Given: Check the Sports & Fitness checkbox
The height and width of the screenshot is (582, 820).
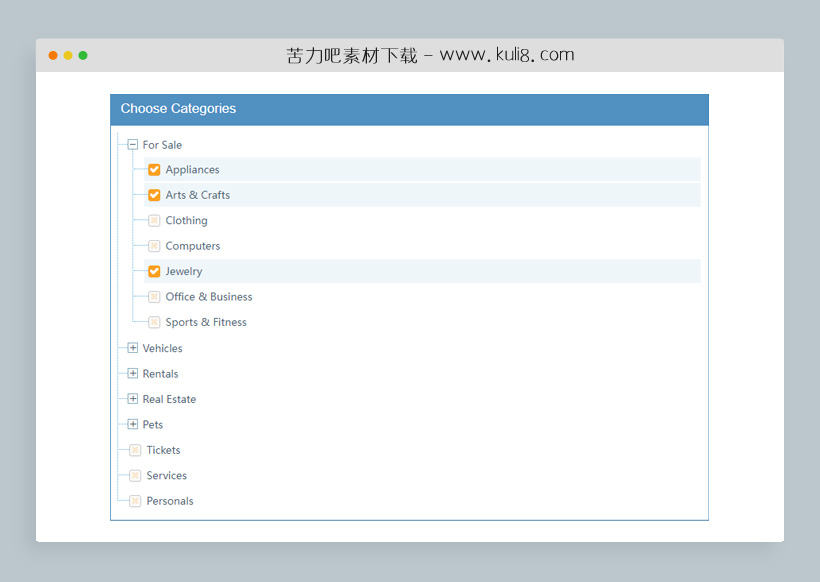Looking at the screenshot, I should click(x=154, y=323).
